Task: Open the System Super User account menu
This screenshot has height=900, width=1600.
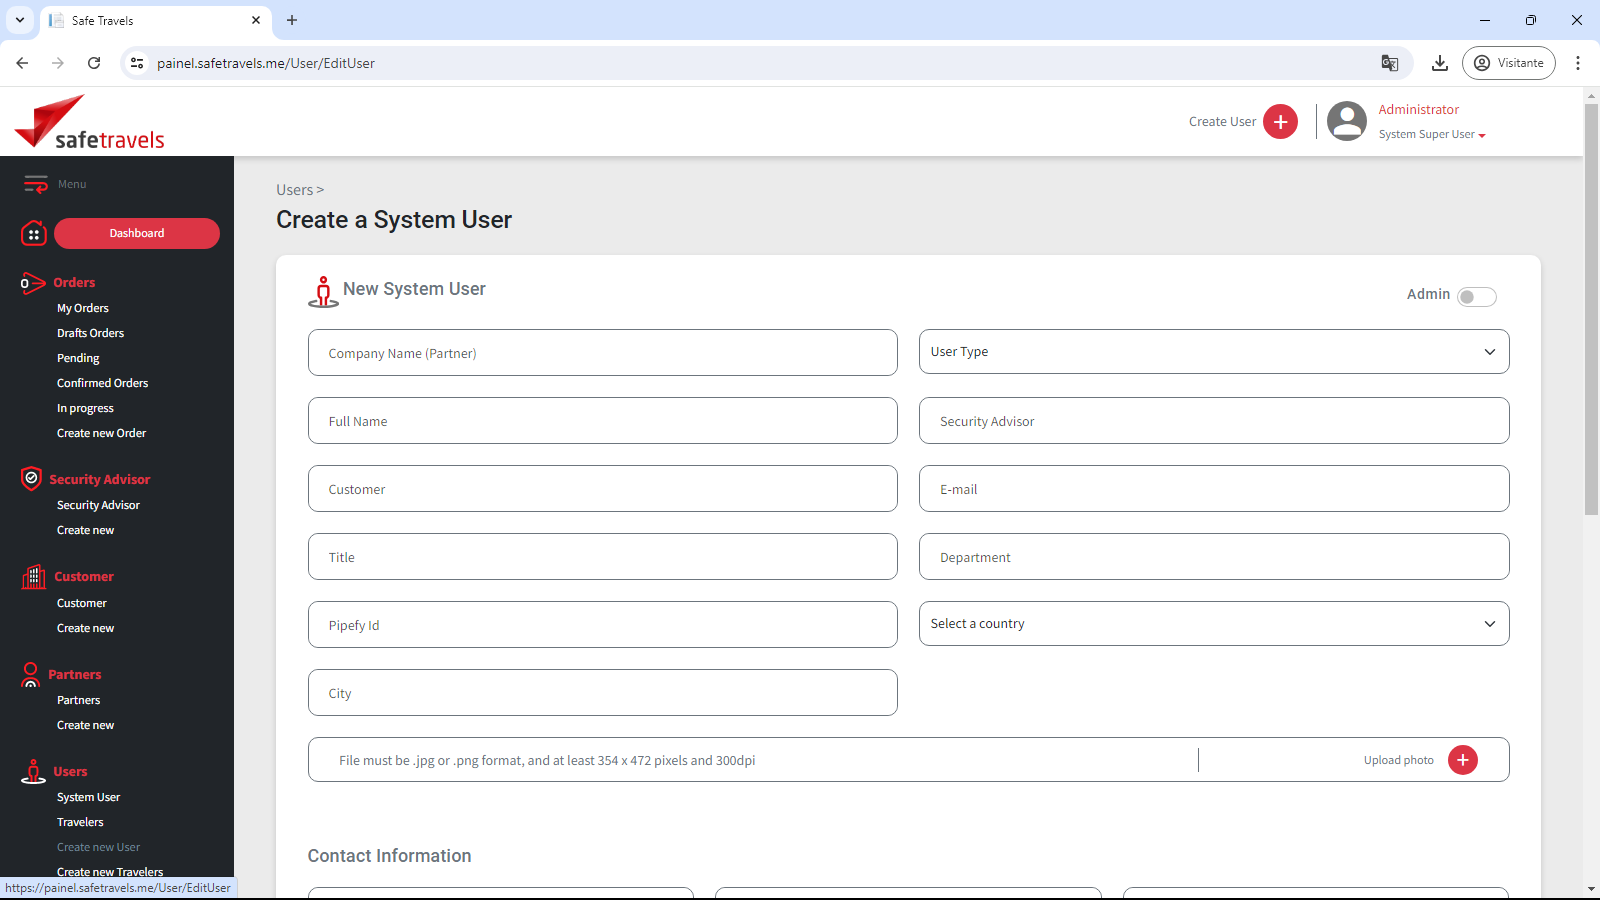Action: point(1432,135)
